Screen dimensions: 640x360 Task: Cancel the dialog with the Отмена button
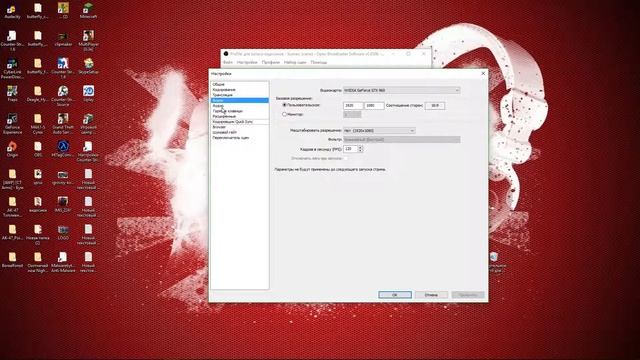[431, 295]
